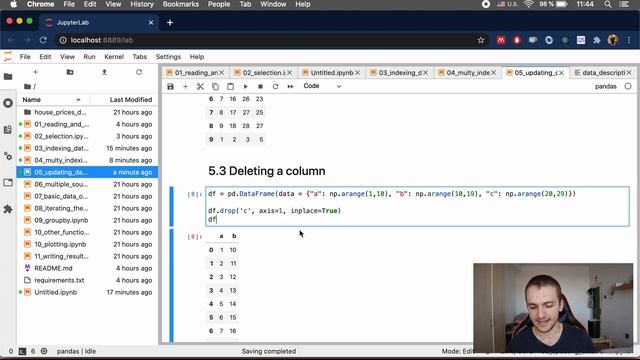Image resolution: width=640 pixels, height=360 pixels.
Task: Open the cell type Code dropdown
Action: (322, 86)
